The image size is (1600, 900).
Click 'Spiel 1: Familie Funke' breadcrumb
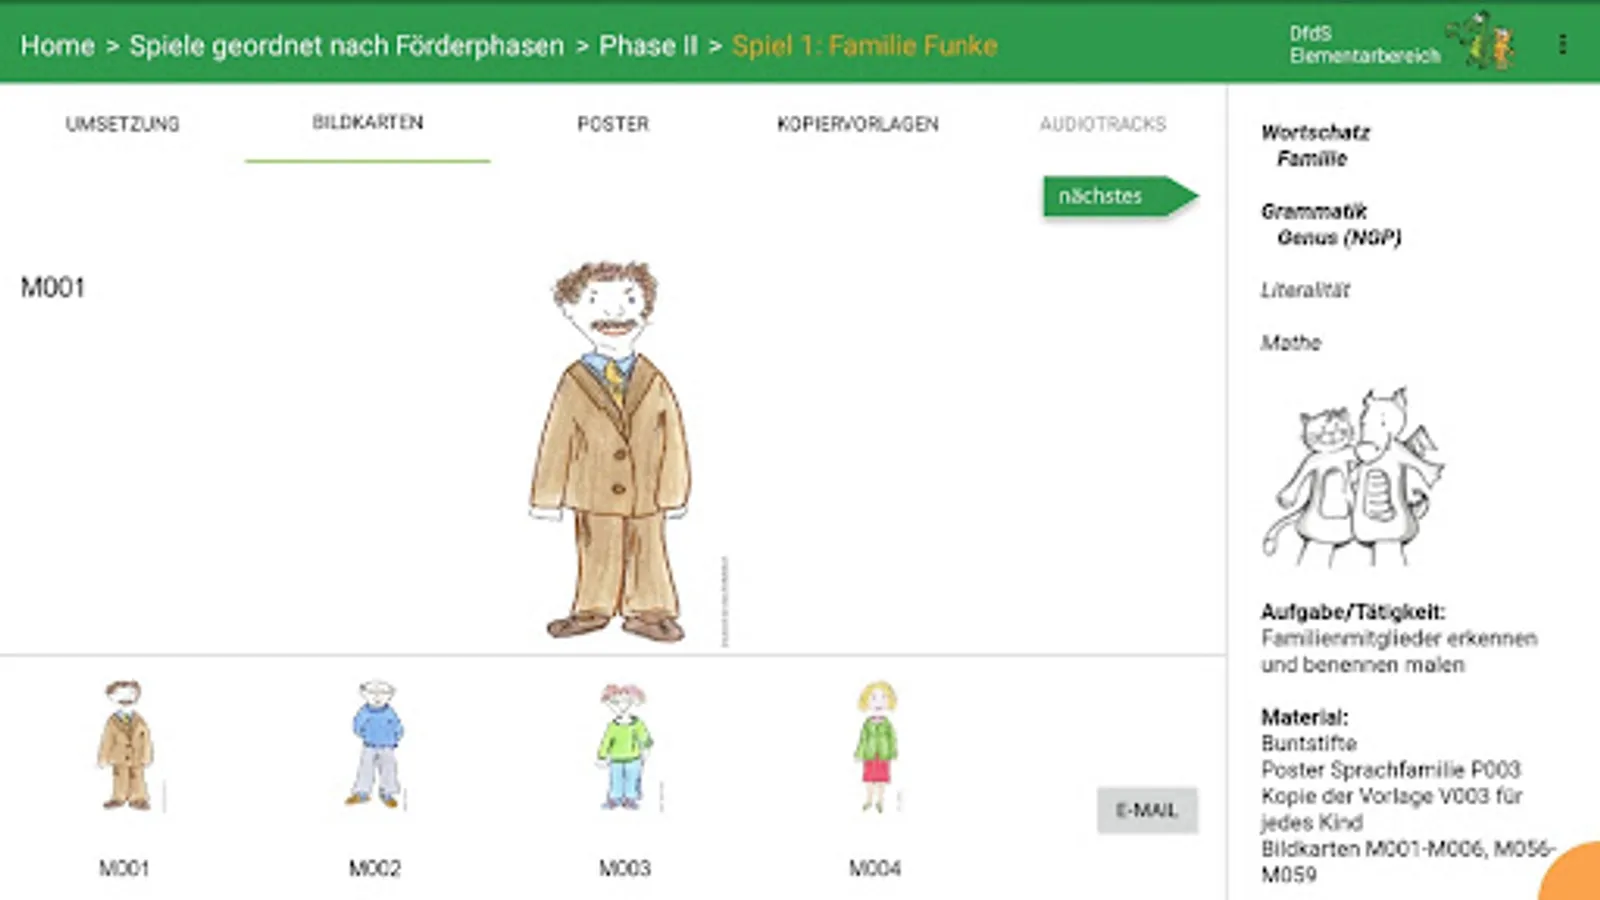(x=864, y=46)
